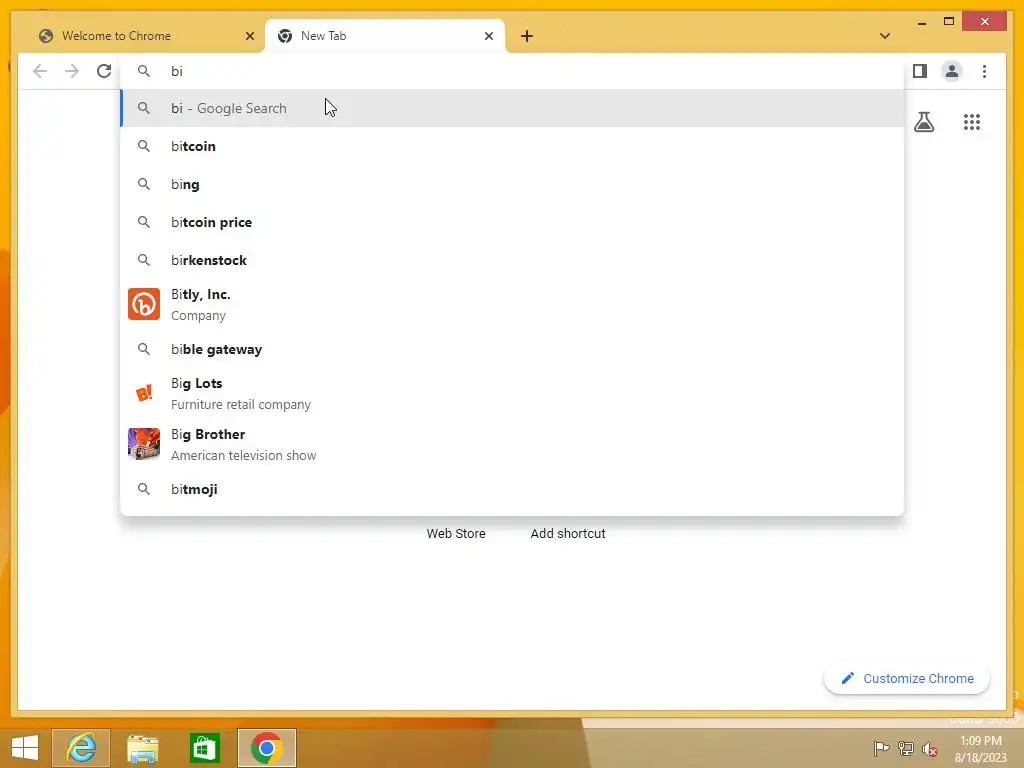1024x768 pixels.
Task: Choose the 'bible gateway' suggestion
Action: tap(513, 349)
